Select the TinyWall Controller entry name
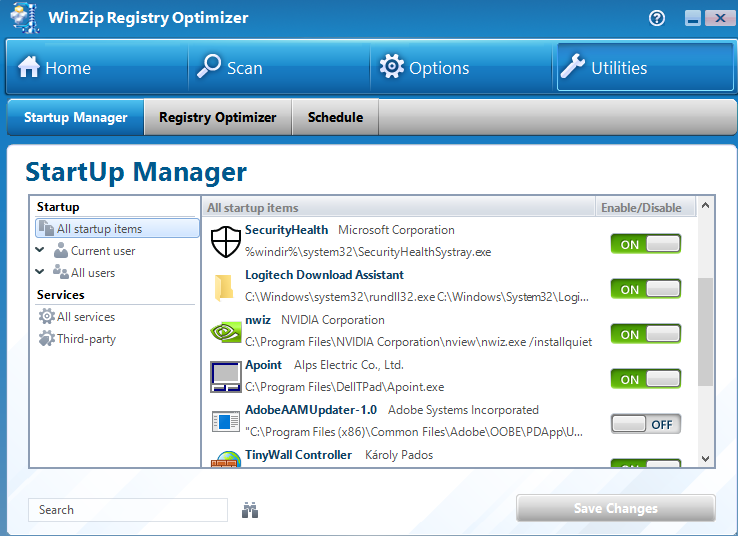The image size is (738, 536). (298, 455)
